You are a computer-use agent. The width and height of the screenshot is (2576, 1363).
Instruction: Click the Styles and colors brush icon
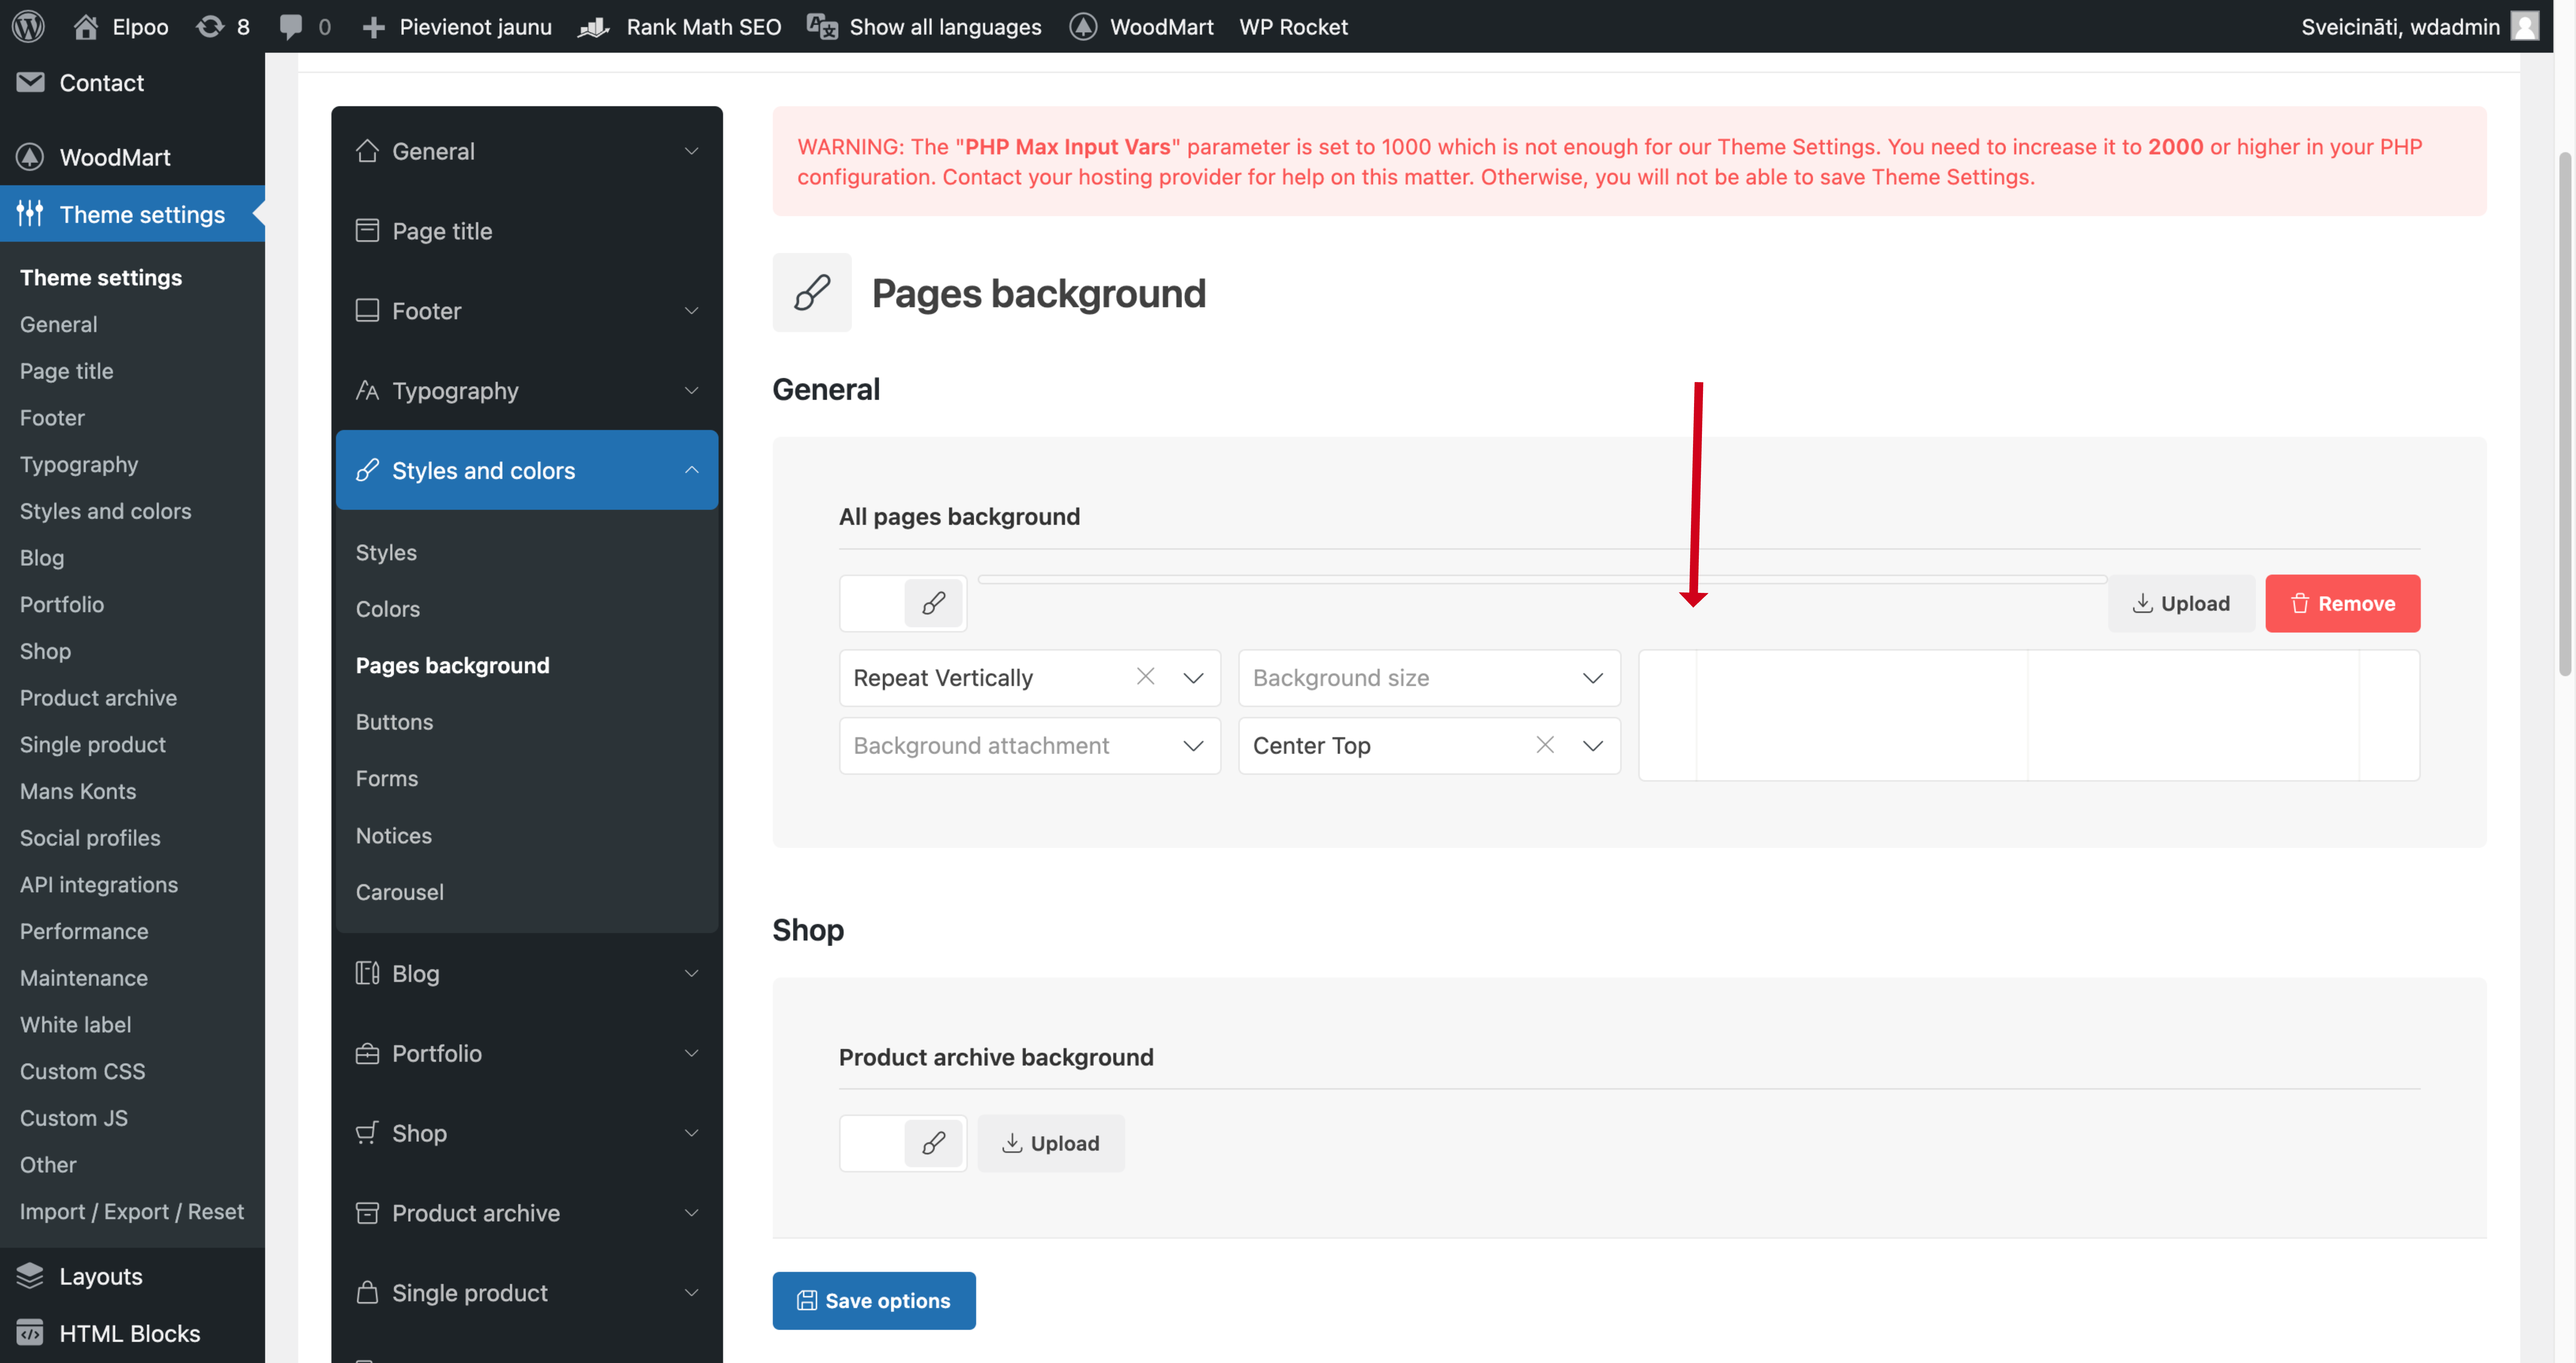click(x=367, y=470)
